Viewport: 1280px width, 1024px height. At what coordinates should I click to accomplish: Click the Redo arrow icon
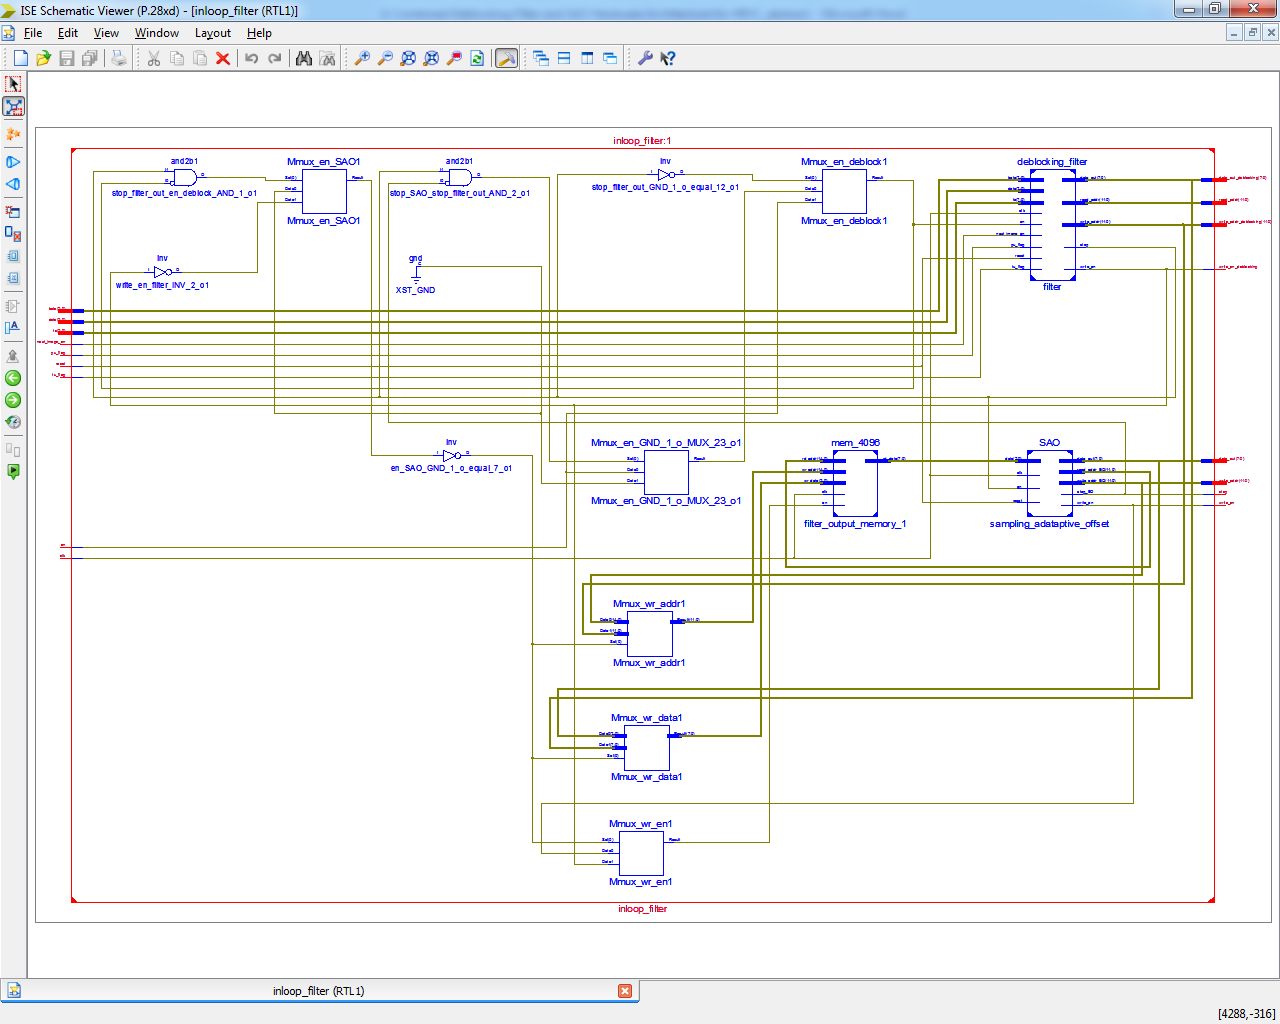275,58
